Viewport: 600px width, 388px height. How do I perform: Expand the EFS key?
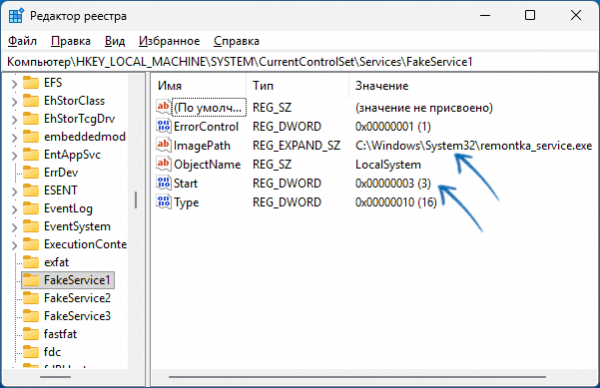tap(14, 84)
